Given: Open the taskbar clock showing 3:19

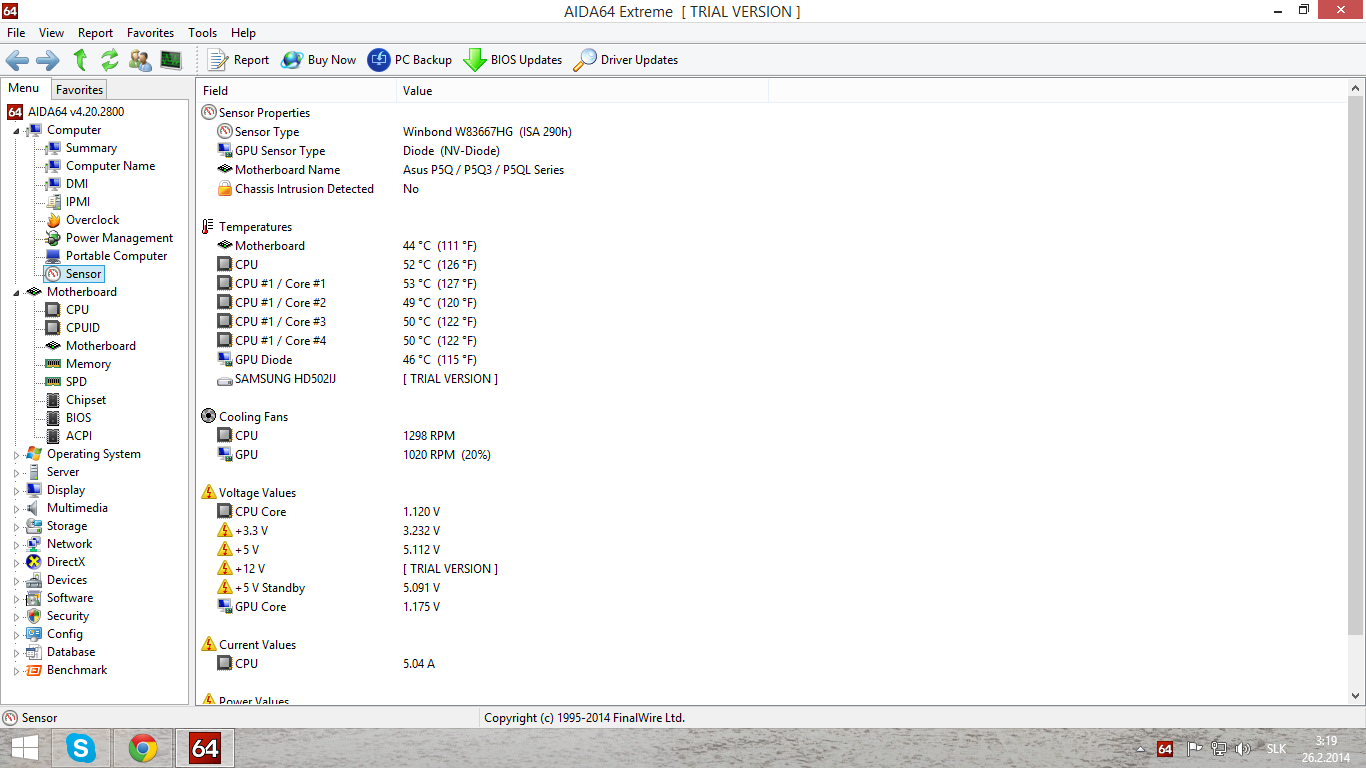Looking at the screenshot, I should (x=1327, y=749).
